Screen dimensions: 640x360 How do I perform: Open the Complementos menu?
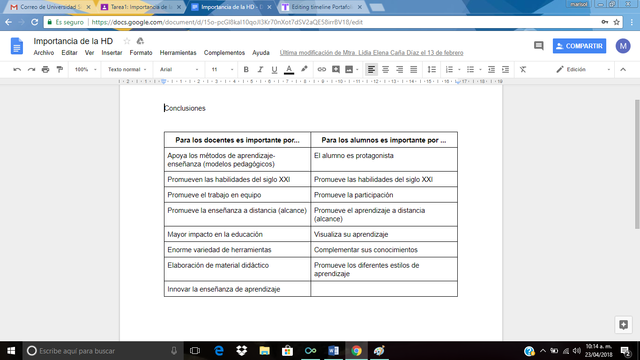click(224, 53)
